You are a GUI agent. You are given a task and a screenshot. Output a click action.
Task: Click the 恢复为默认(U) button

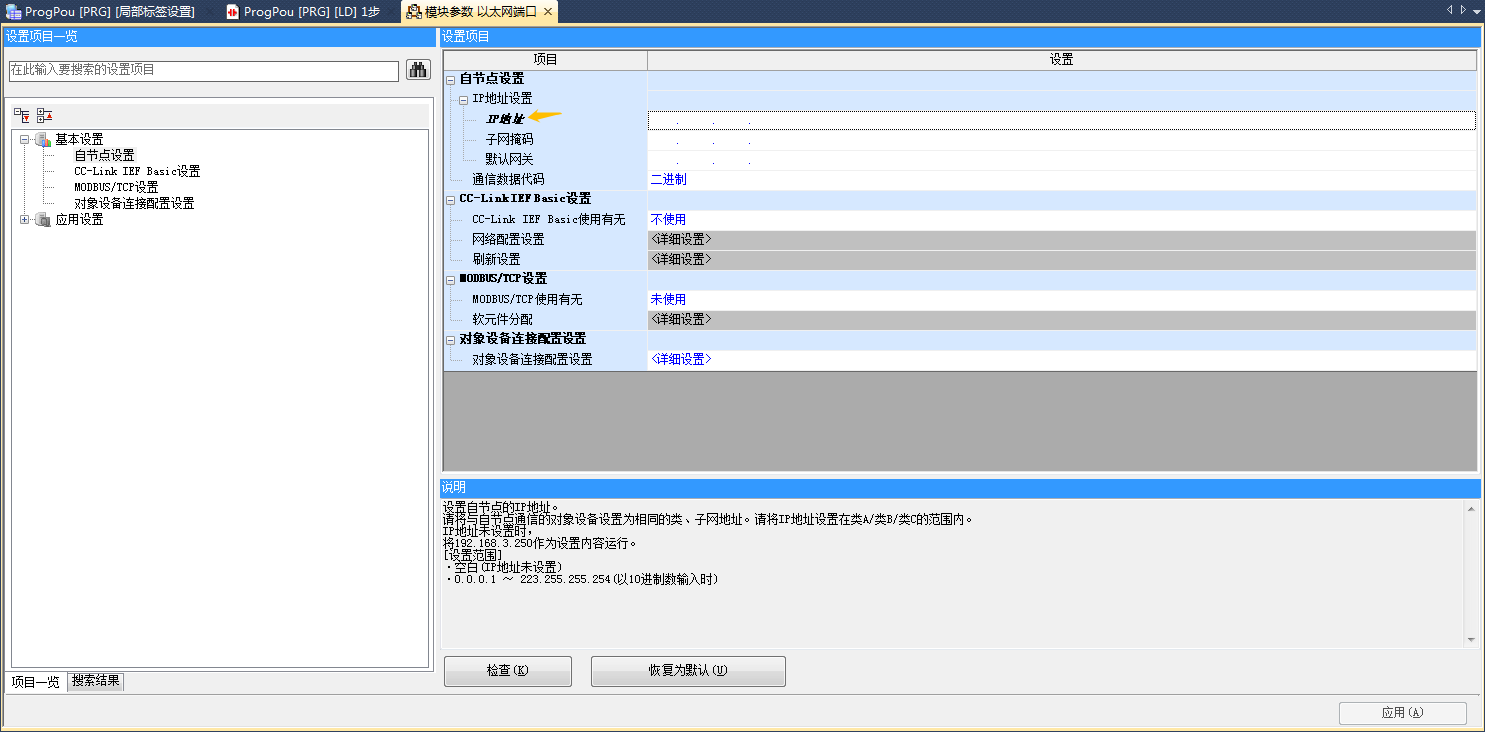click(x=688, y=671)
